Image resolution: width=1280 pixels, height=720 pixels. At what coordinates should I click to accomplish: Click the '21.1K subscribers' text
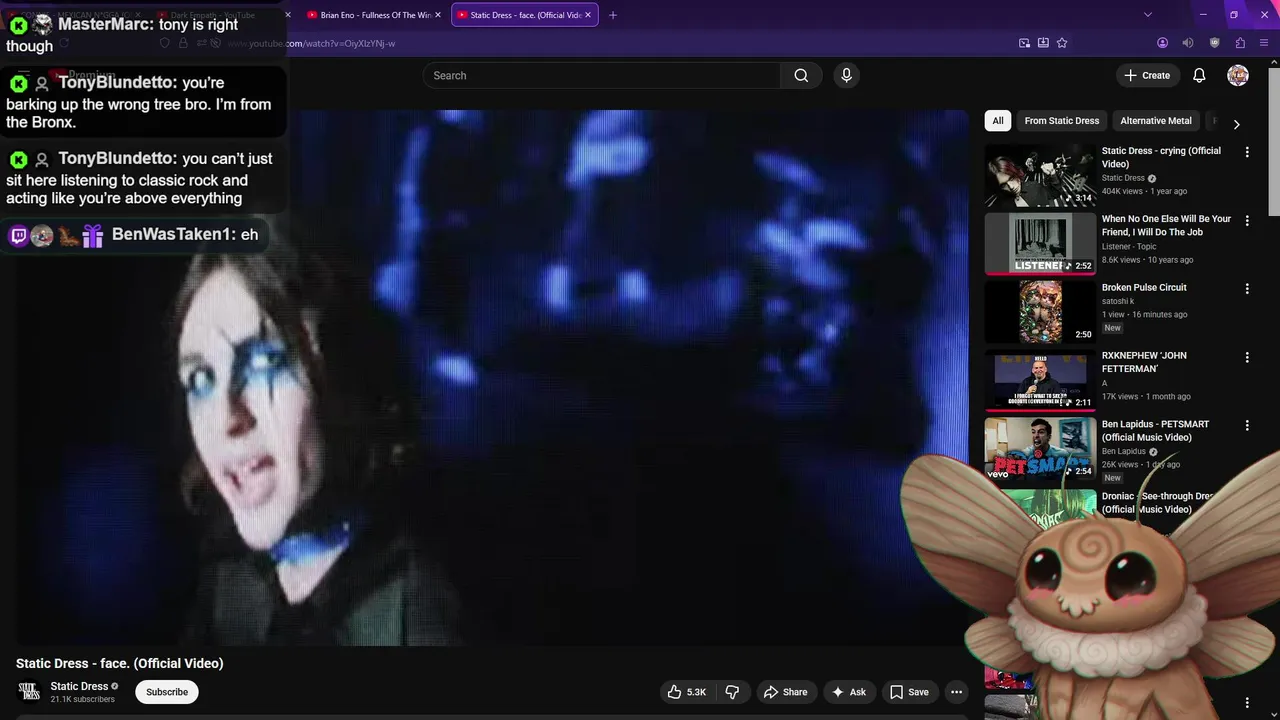click(82, 699)
